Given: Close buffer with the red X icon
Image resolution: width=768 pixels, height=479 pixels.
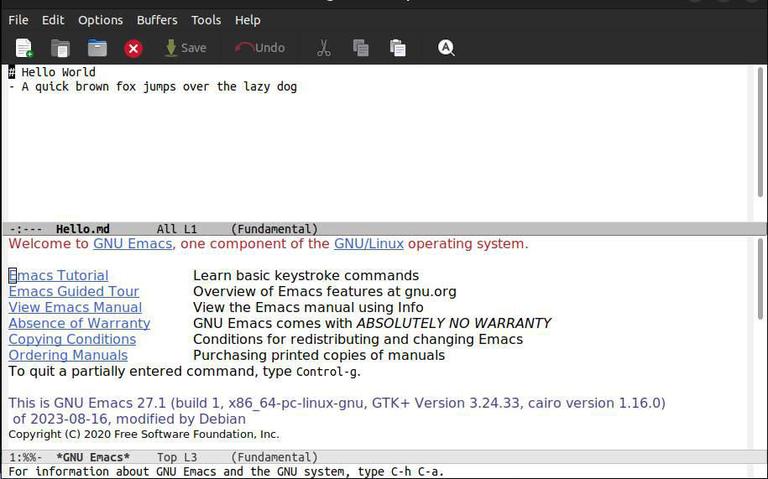Looking at the screenshot, I should point(133,48).
